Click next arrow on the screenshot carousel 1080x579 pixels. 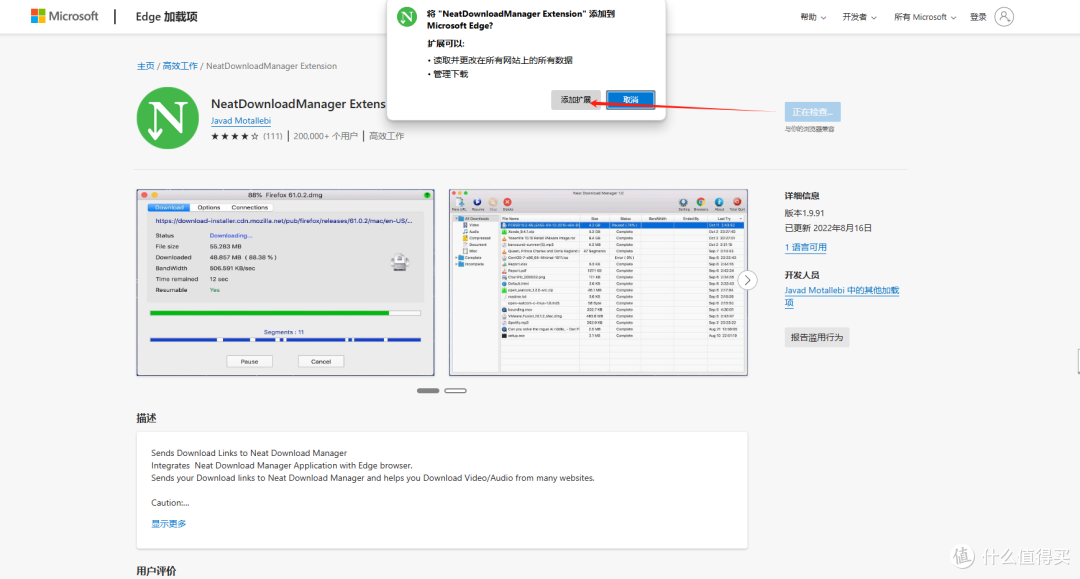point(747,280)
